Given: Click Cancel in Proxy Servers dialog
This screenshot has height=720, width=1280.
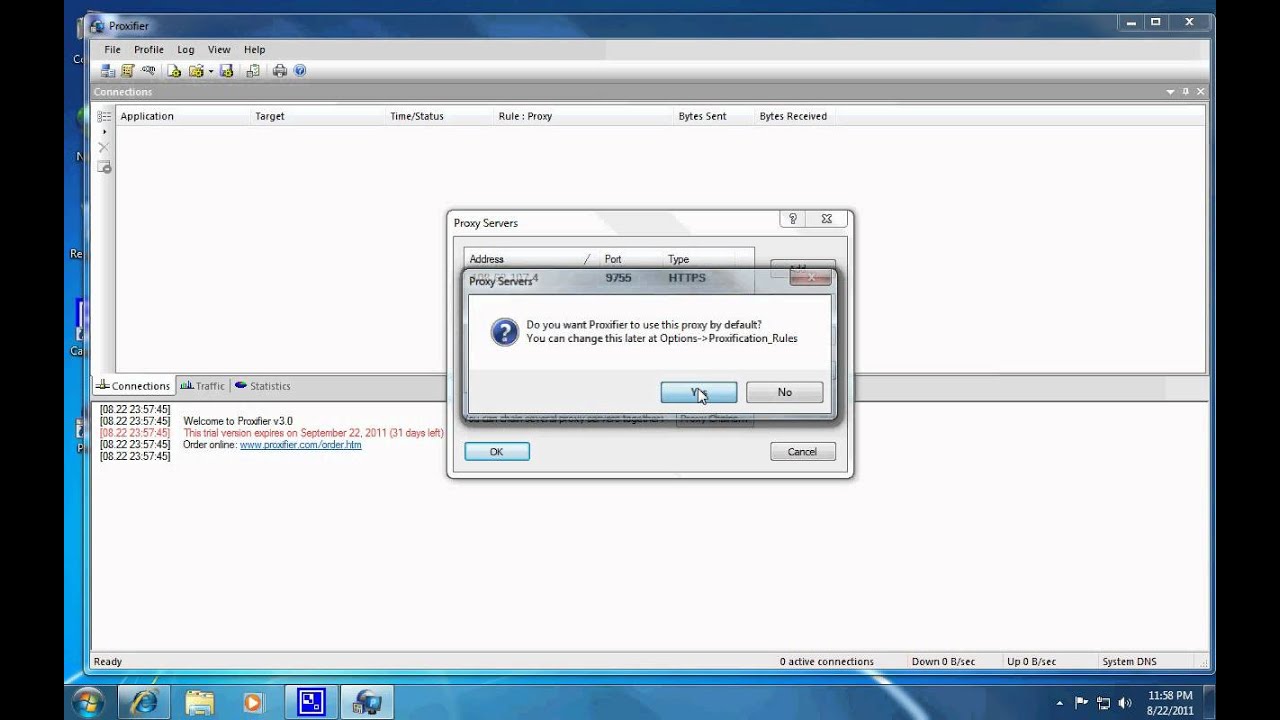Looking at the screenshot, I should tap(802, 452).
